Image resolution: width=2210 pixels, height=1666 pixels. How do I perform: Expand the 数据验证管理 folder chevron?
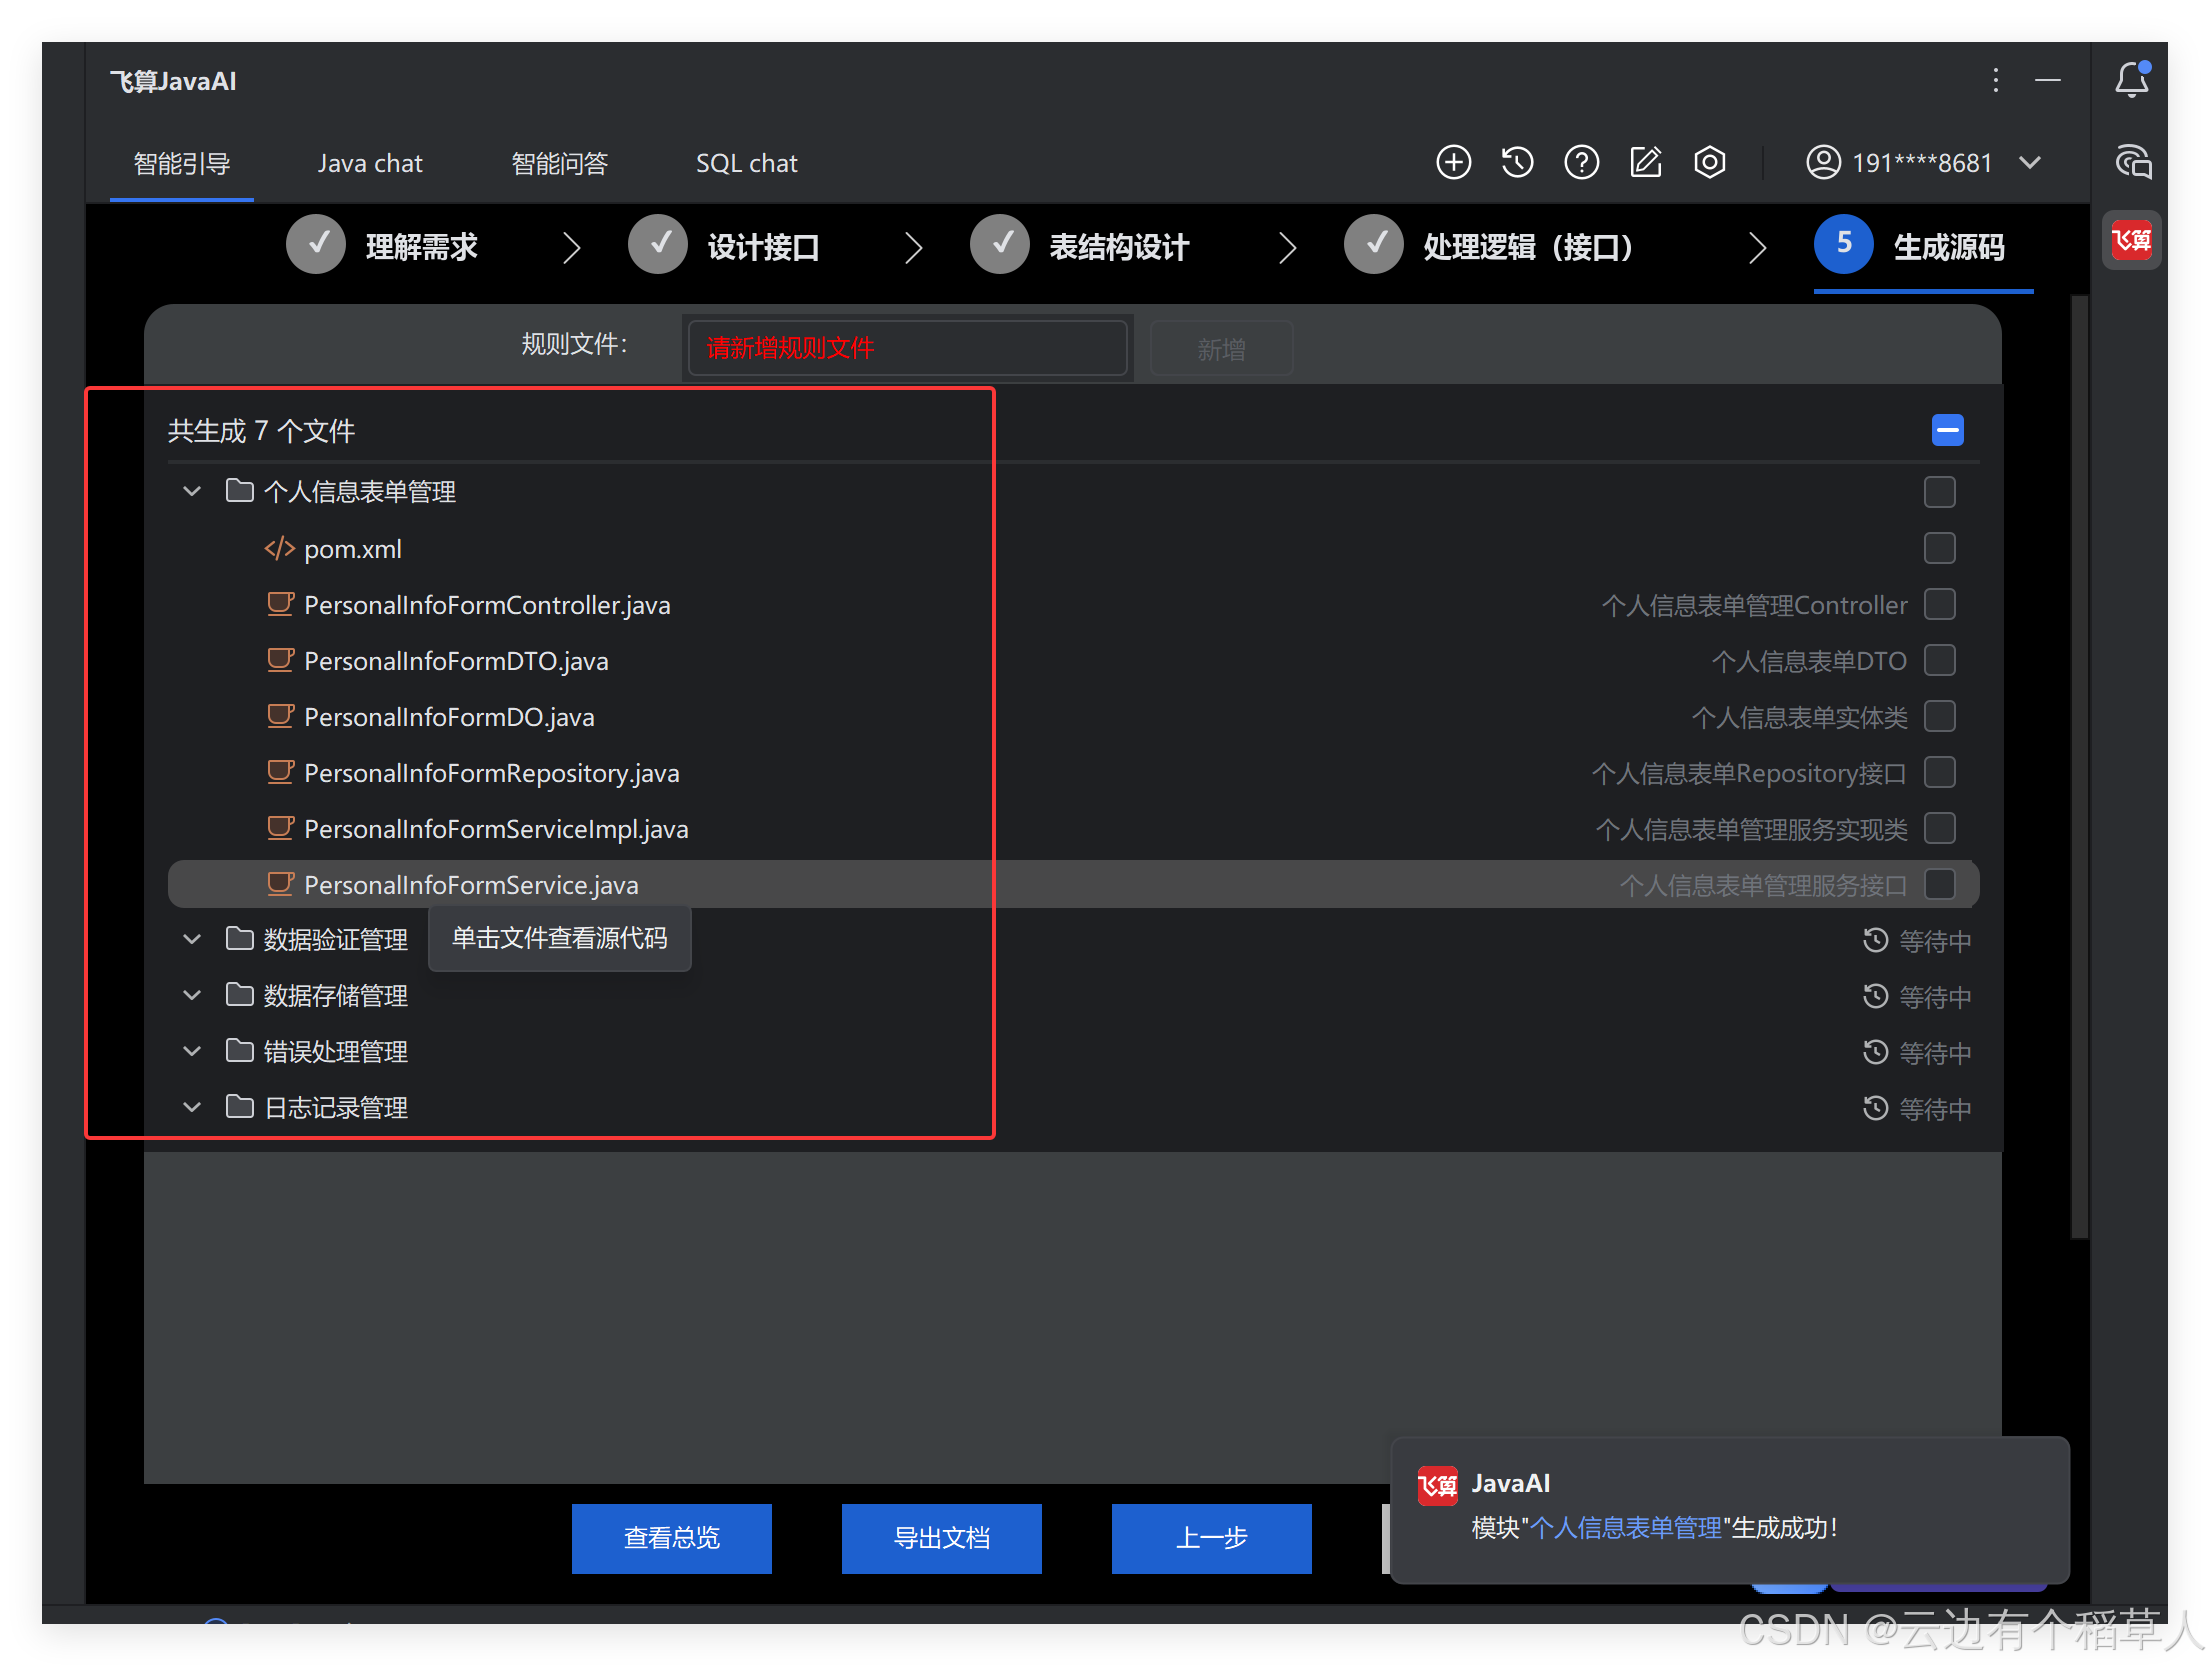[x=192, y=939]
